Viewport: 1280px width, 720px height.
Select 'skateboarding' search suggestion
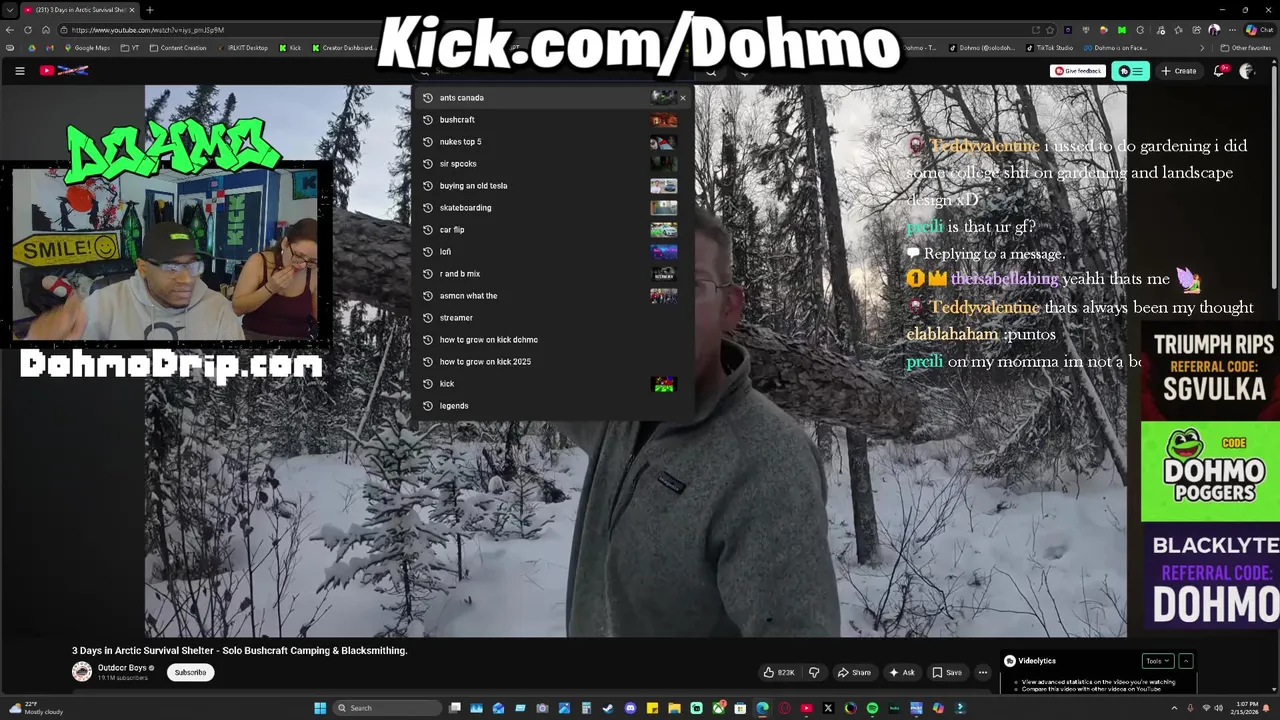(x=552, y=208)
